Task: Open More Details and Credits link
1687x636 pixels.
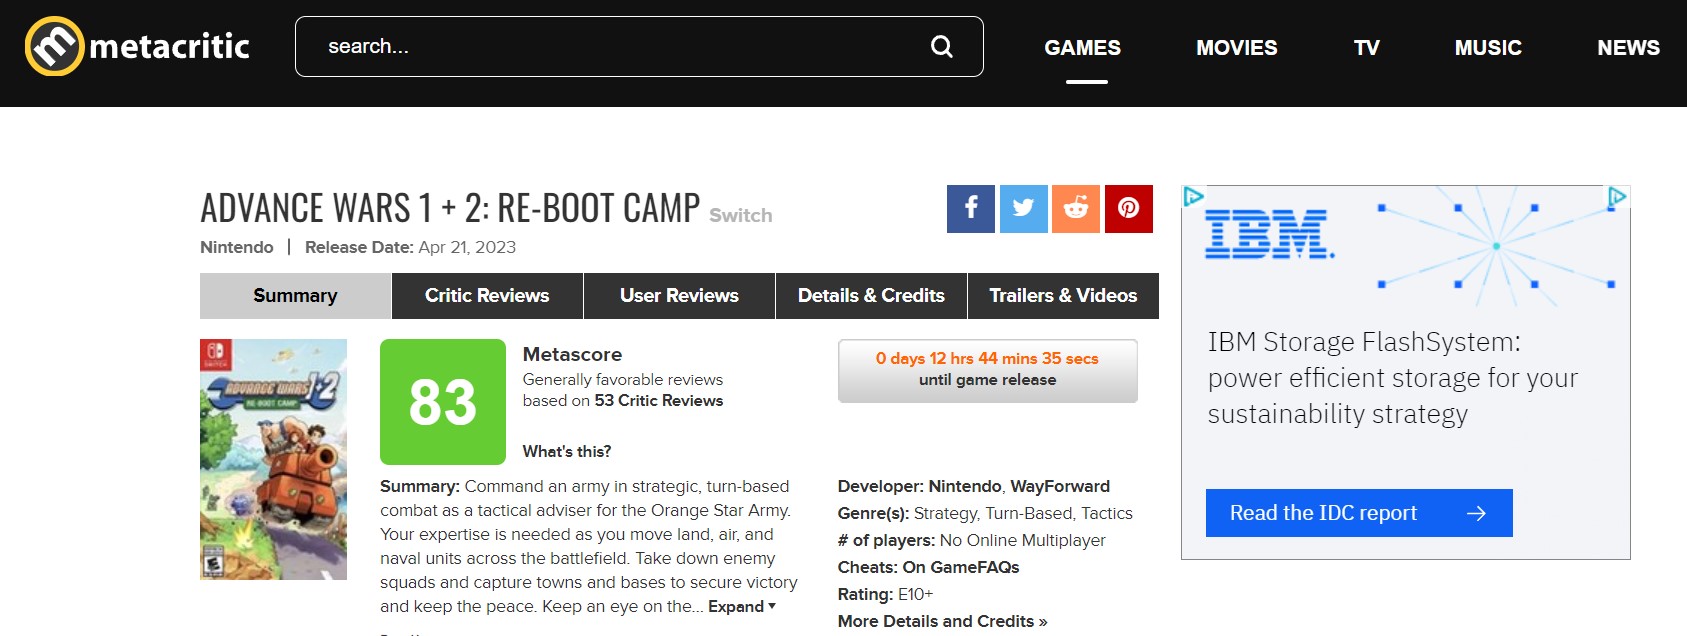Action: [943, 622]
